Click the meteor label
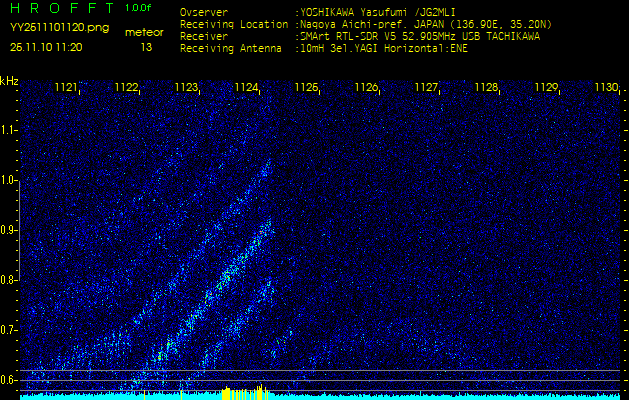The image size is (629, 400). pyautogui.click(x=144, y=32)
